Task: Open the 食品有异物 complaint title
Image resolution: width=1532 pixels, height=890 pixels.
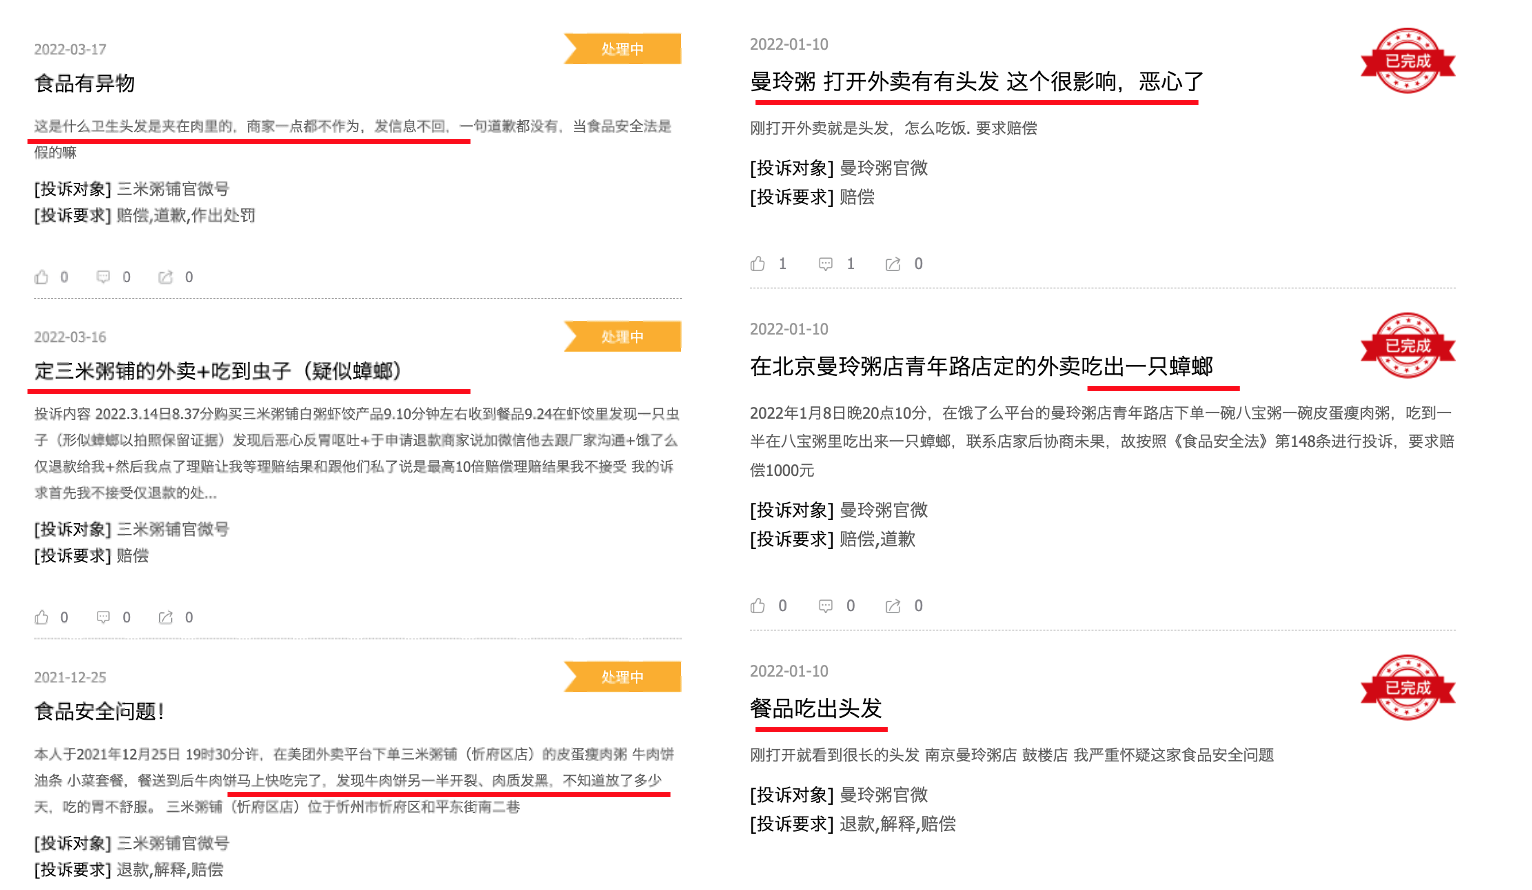Action: (x=85, y=83)
